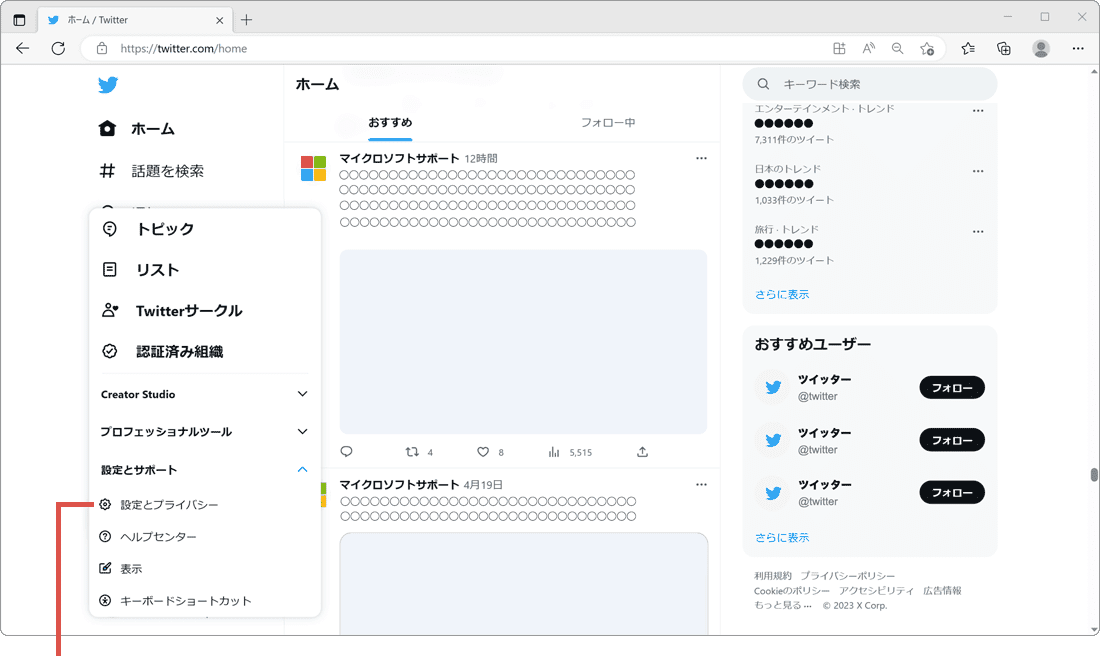This screenshot has height=656, width=1100.
Task: Click the retweet icon showing 4 retweets
Action: (x=411, y=452)
